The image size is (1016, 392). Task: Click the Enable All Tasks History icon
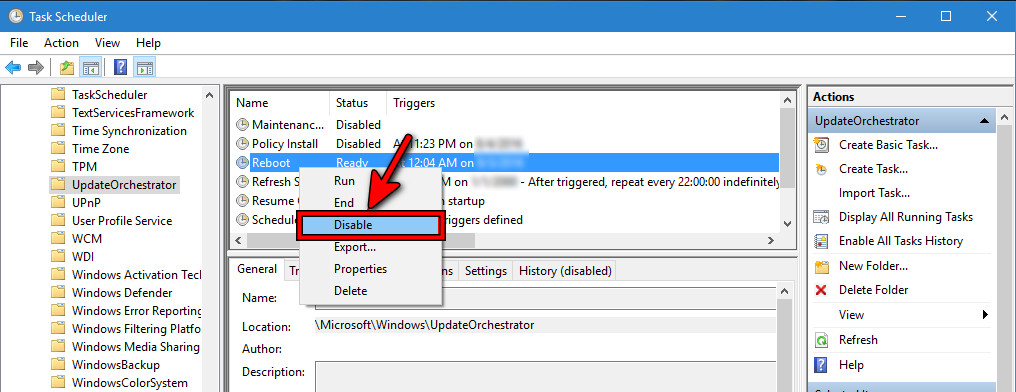pos(821,241)
